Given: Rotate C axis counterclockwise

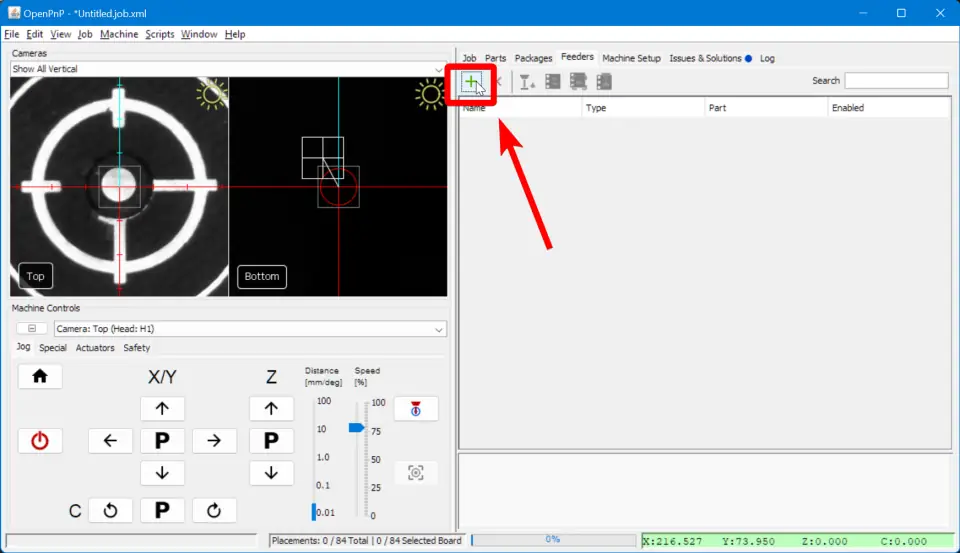Looking at the screenshot, I should tap(110, 511).
